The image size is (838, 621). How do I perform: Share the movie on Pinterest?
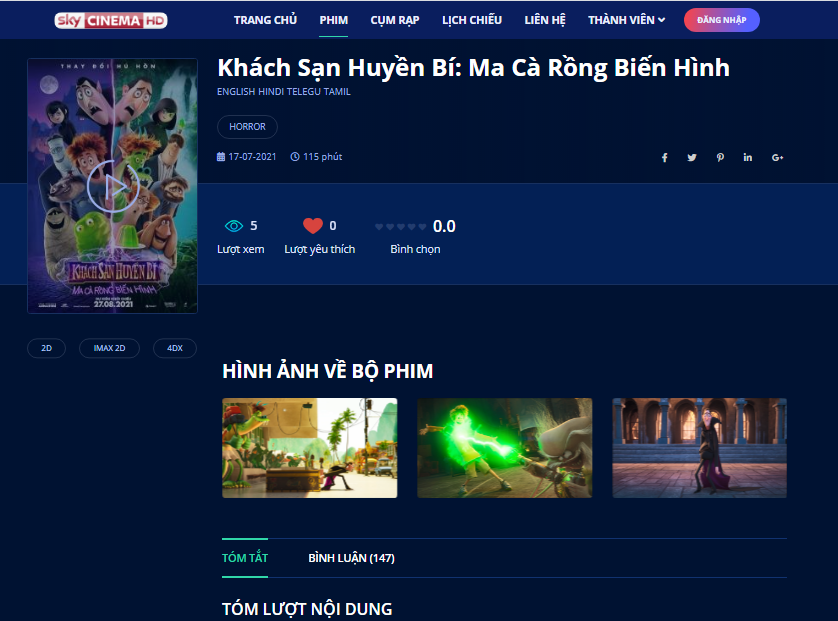[720, 157]
